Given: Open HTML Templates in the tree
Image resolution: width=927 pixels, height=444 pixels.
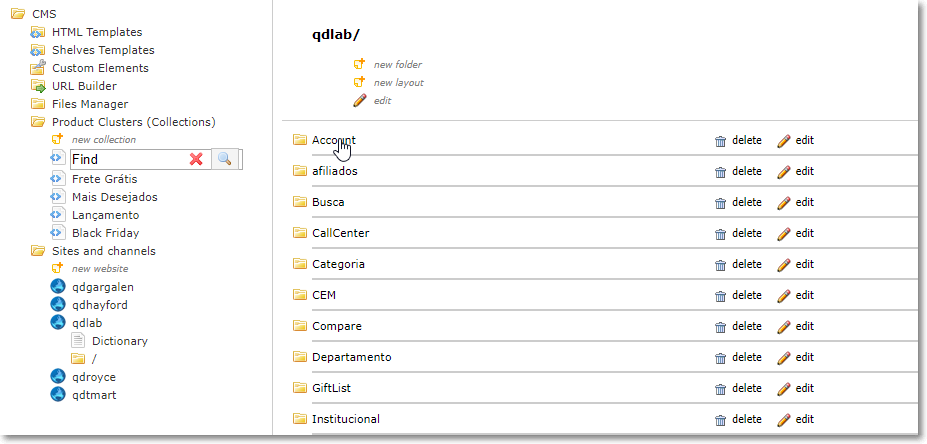Looking at the screenshot, I should pyautogui.click(x=97, y=32).
